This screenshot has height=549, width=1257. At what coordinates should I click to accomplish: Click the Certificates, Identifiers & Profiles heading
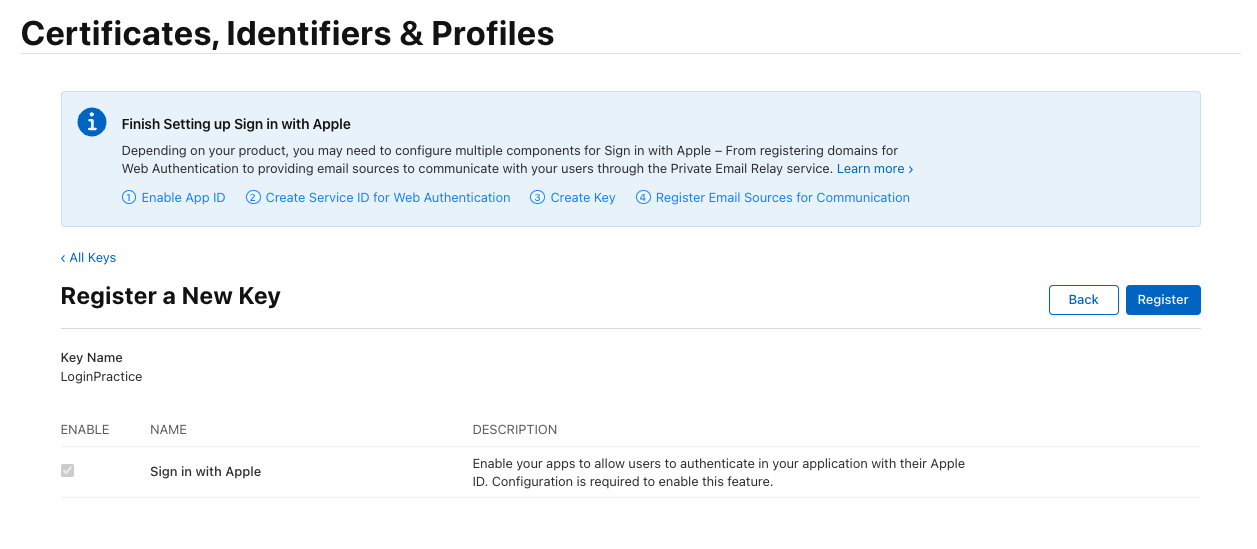[288, 33]
